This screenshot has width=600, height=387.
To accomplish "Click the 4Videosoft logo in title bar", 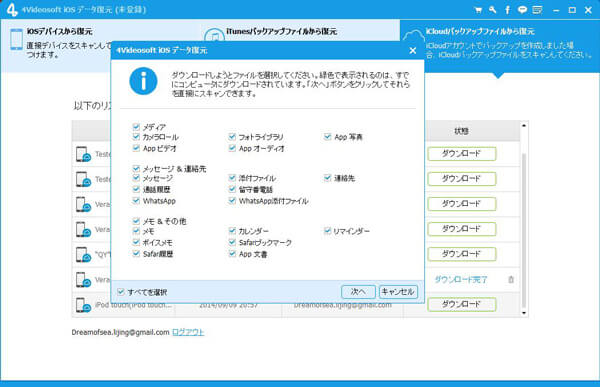I will [x=12, y=10].
